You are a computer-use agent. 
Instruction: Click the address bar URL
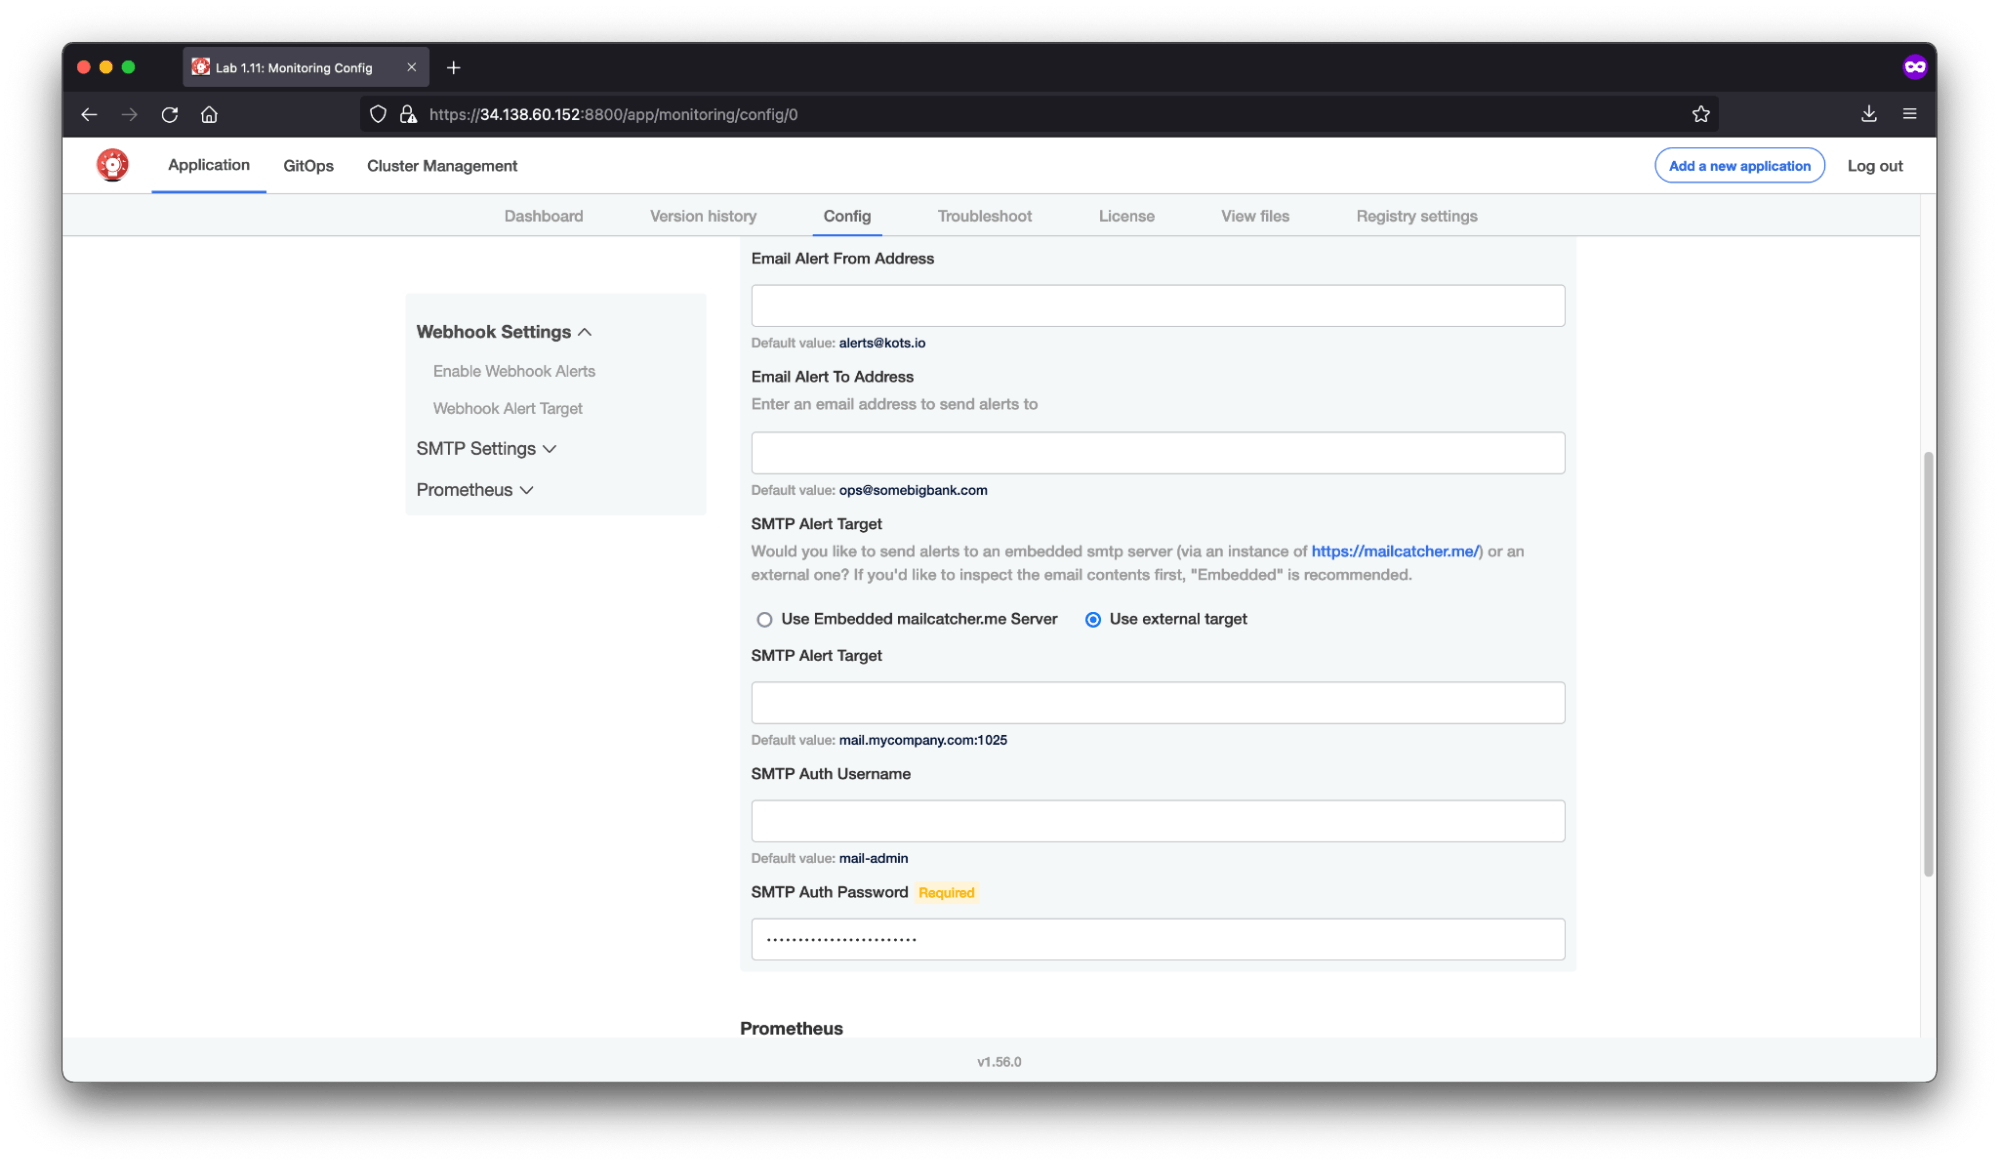pyautogui.click(x=613, y=114)
